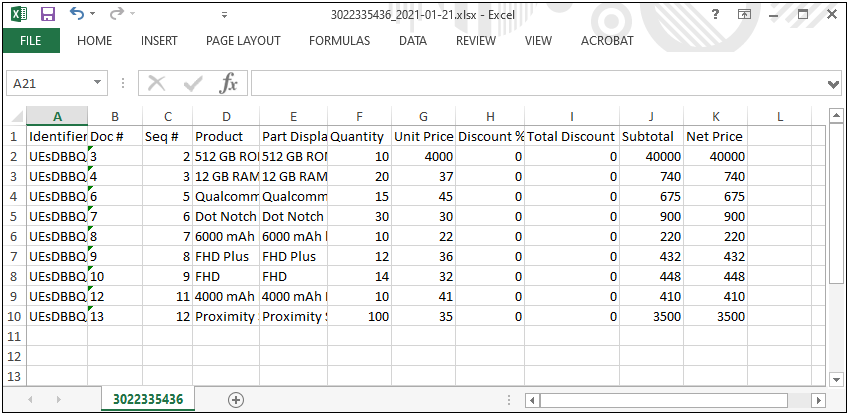Click the Cancel X icon in formula bar
Image resolution: width=849 pixels, height=415 pixels.
click(156, 83)
